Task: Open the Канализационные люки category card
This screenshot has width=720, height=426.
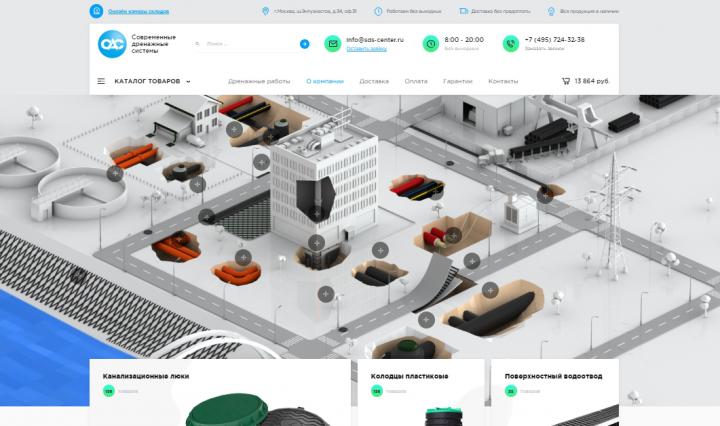Action: pos(220,392)
